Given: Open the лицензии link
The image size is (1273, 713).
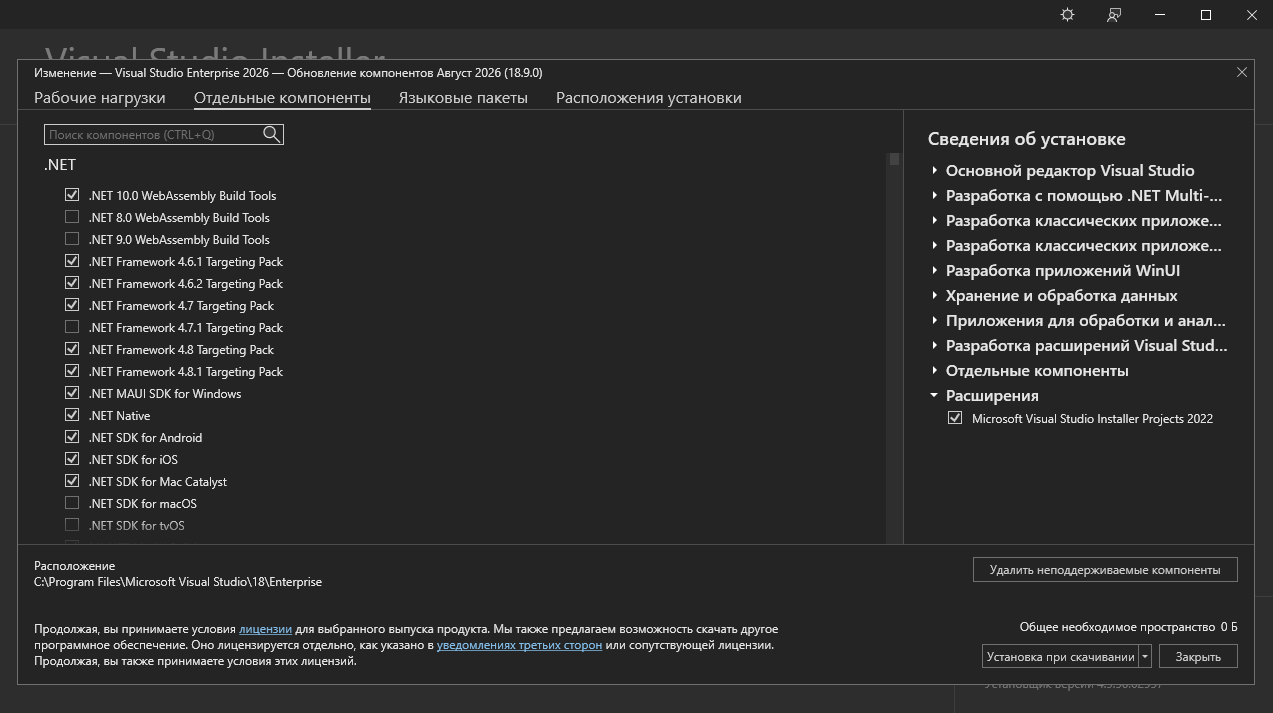Looking at the screenshot, I should pos(265,629).
